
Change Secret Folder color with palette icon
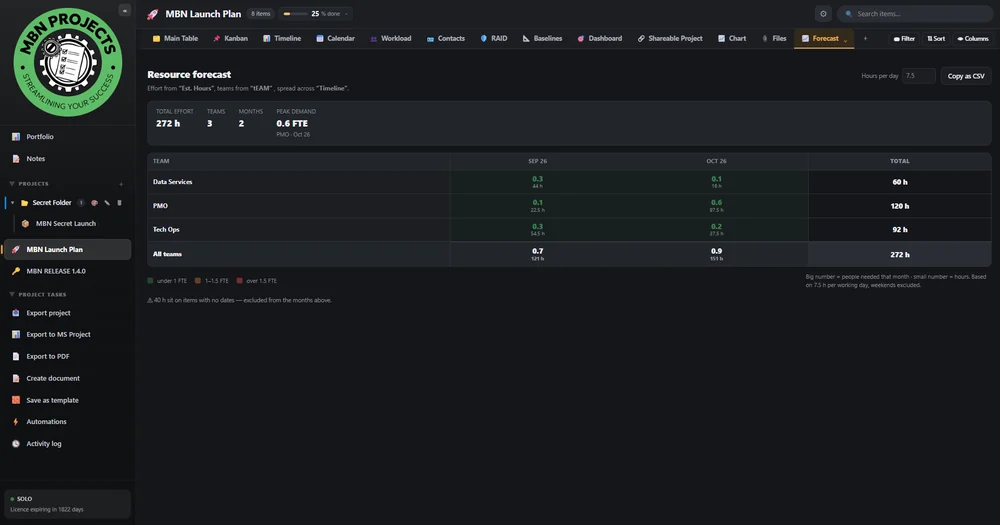[94, 203]
